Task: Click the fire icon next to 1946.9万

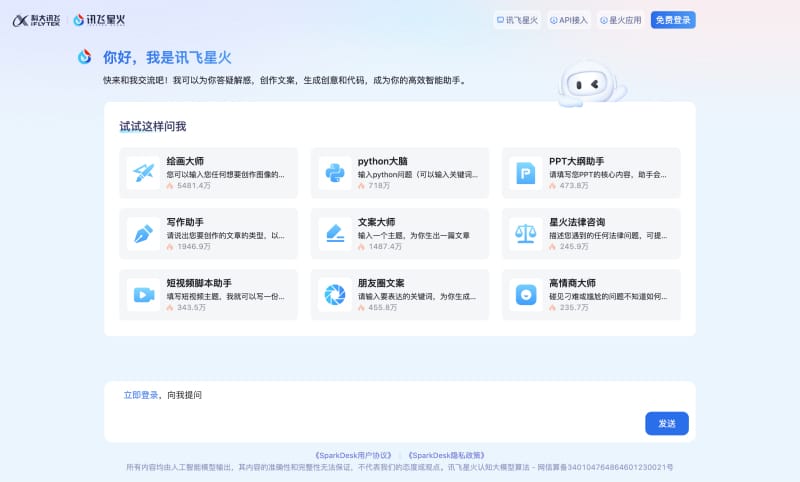Action: coord(170,246)
